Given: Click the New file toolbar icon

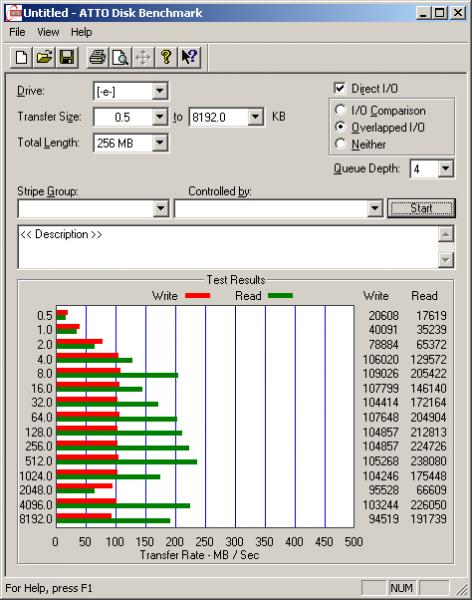Looking at the screenshot, I should tap(21, 58).
